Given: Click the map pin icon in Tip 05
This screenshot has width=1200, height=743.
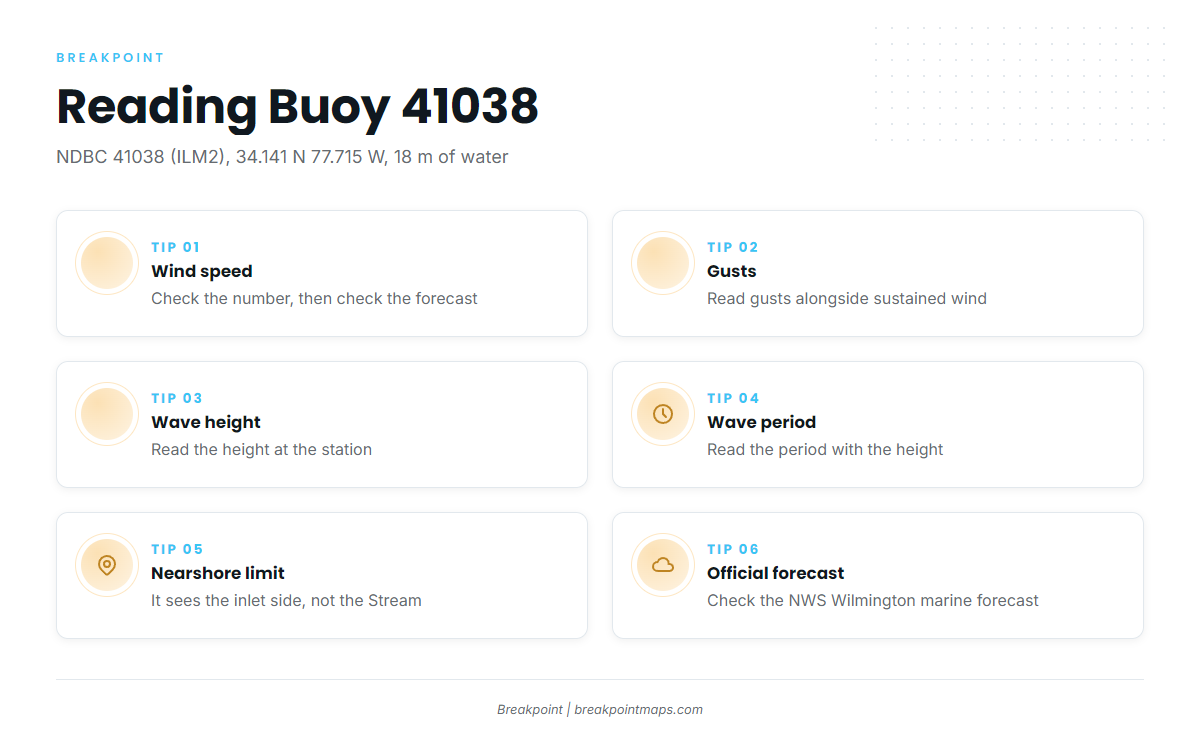Looking at the screenshot, I should (107, 565).
